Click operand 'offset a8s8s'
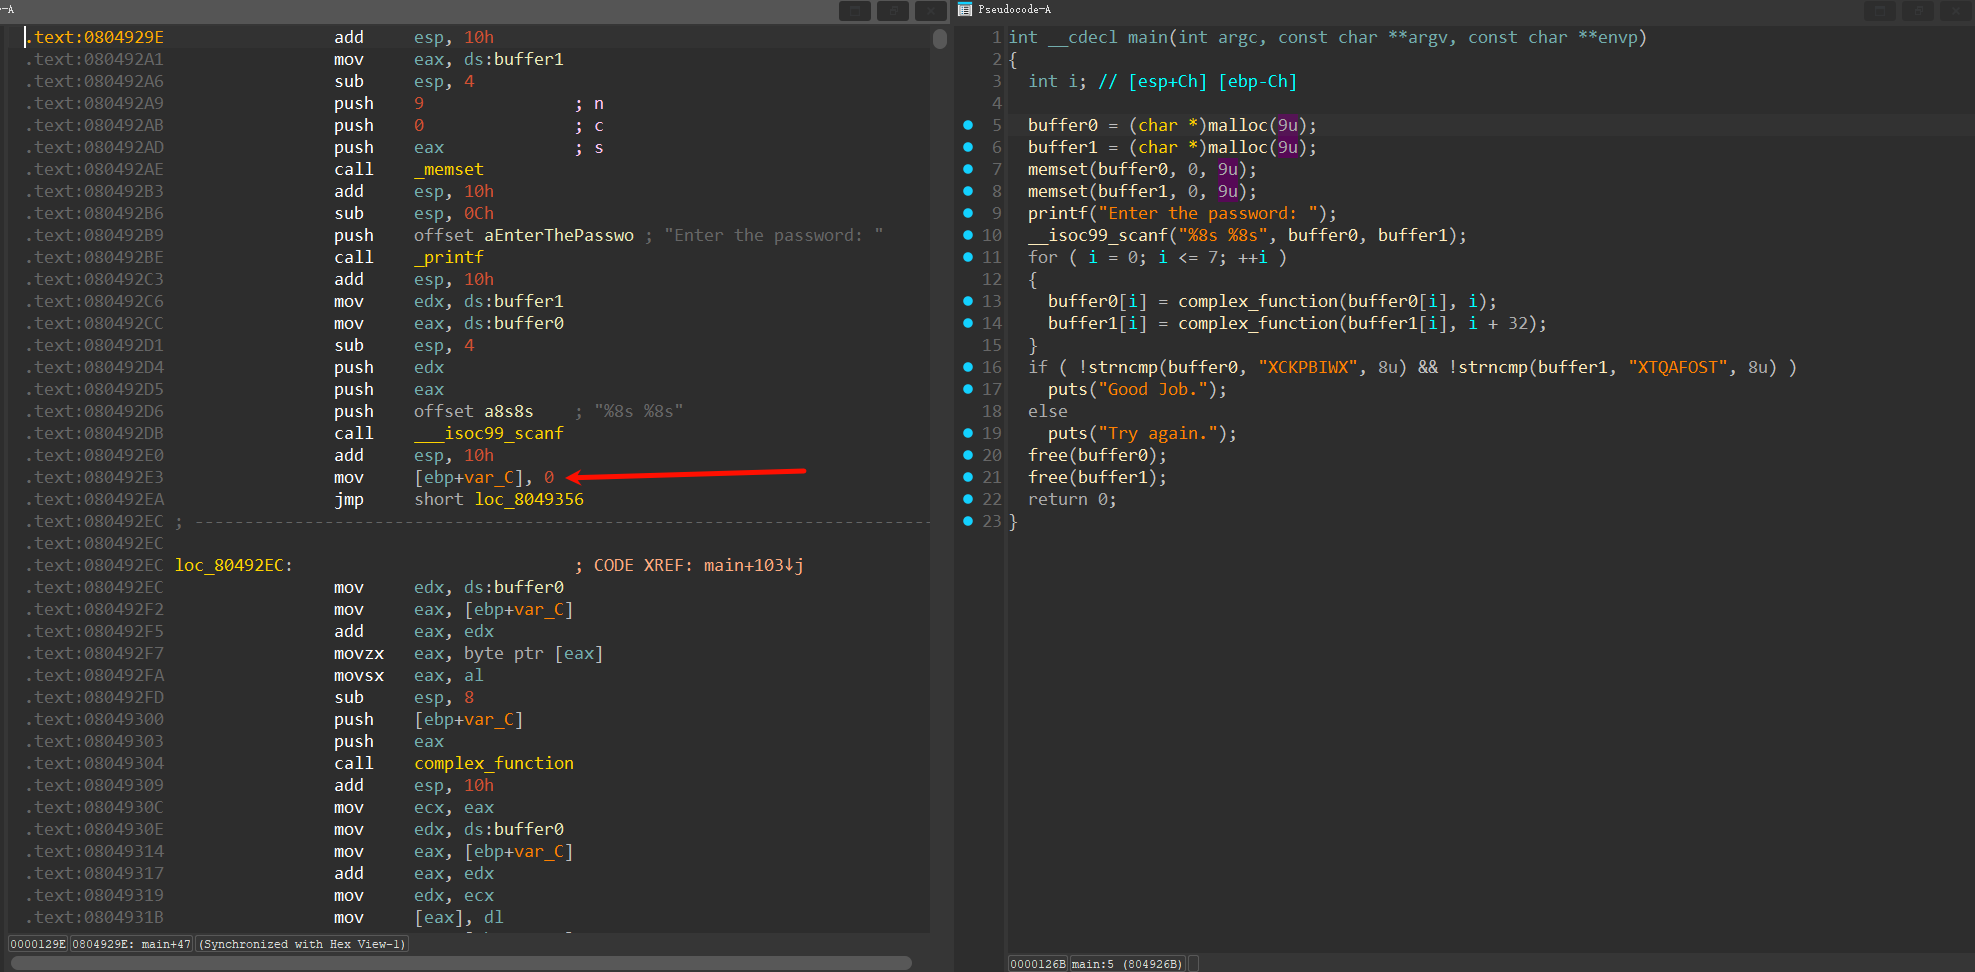 474,411
